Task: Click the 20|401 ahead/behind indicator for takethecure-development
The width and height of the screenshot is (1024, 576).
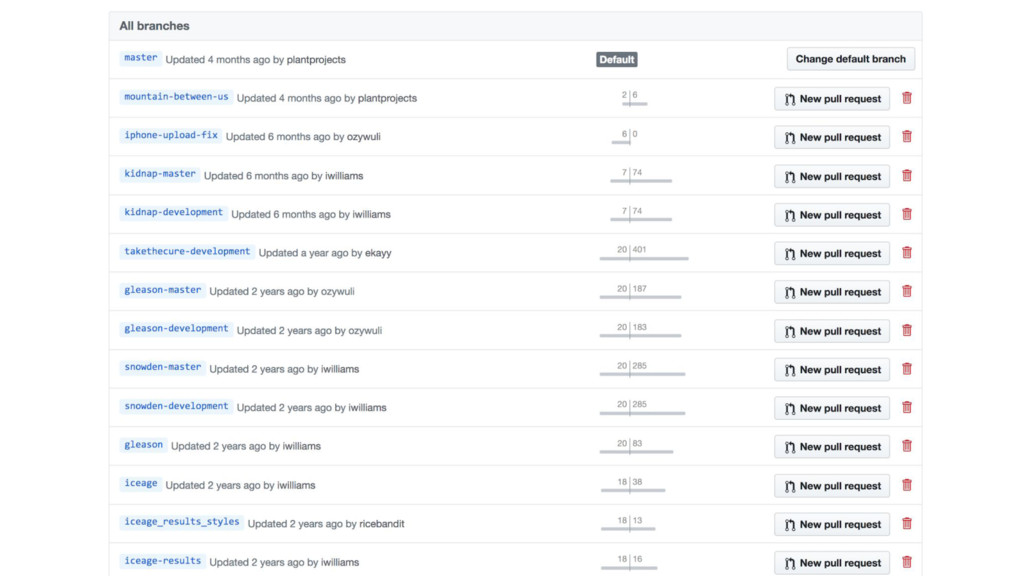Action: pos(643,253)
